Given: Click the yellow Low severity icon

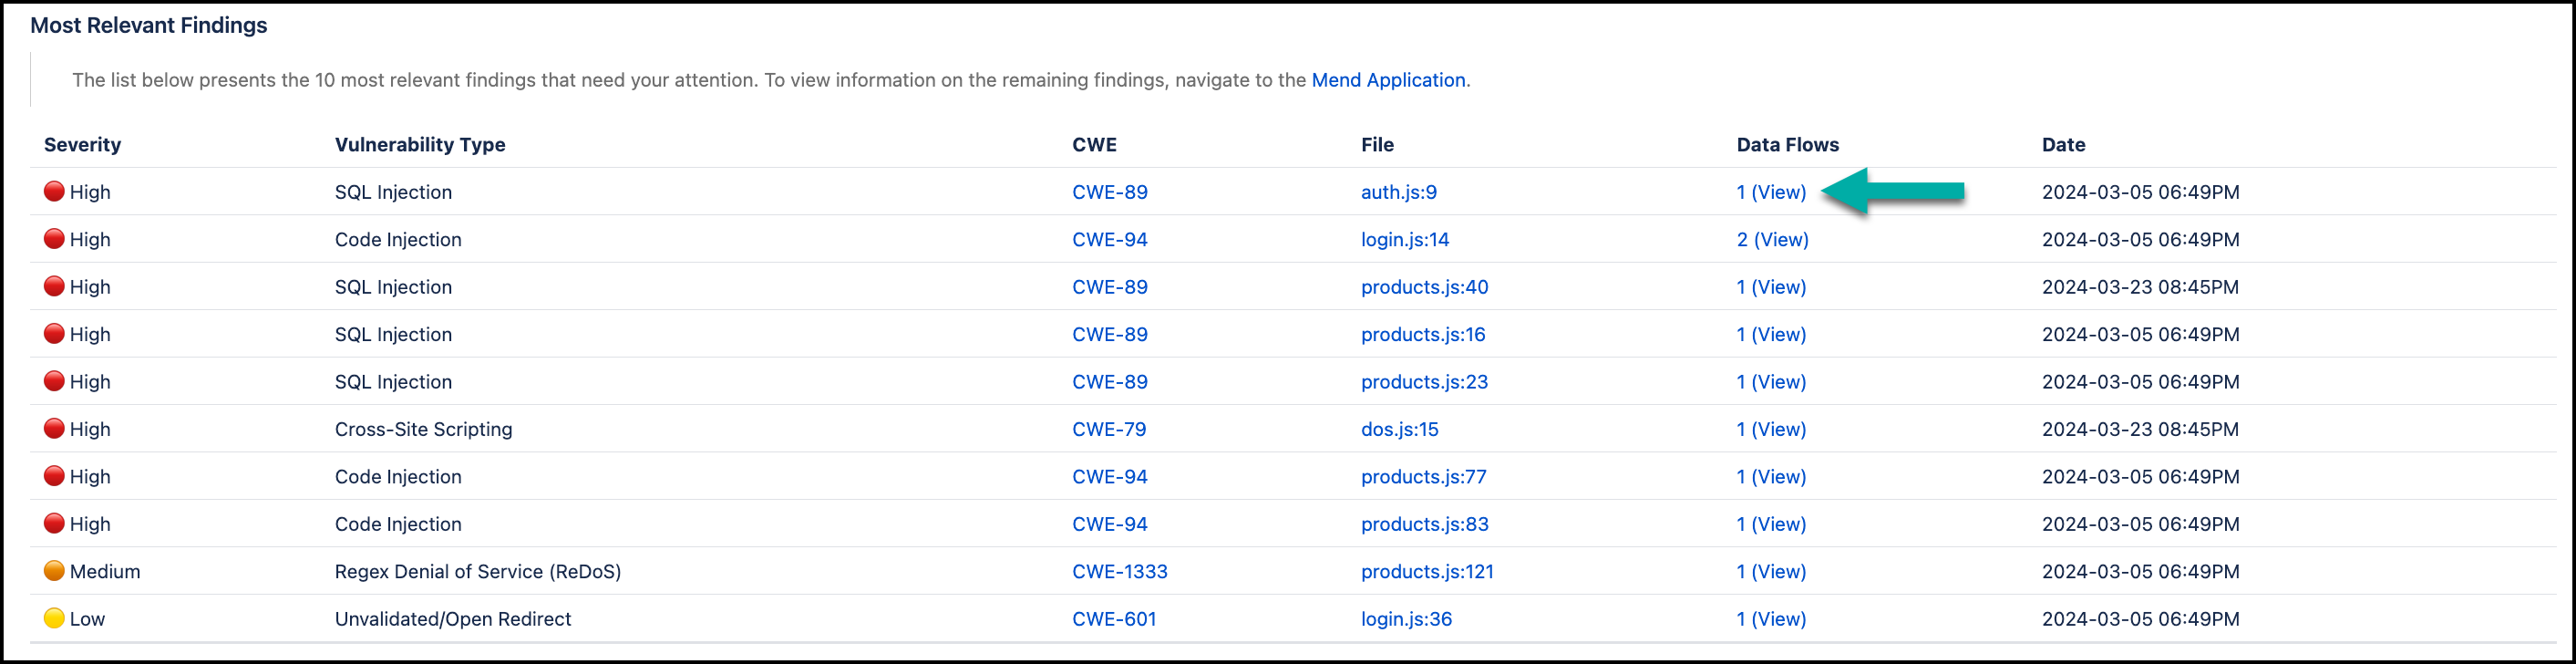Looking at the screenshot, I should [x=54, y=618].
